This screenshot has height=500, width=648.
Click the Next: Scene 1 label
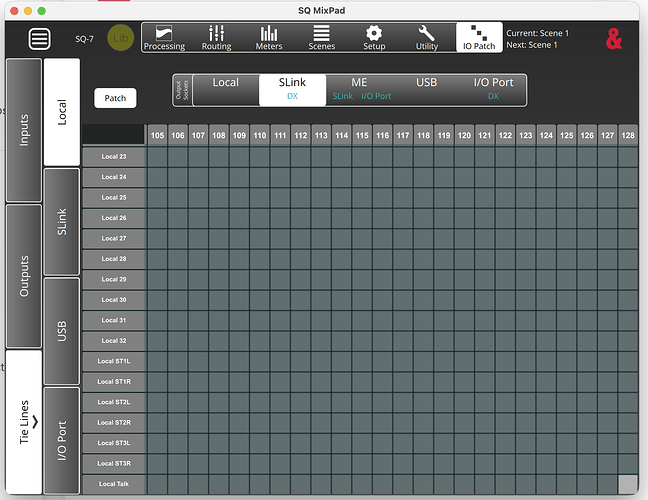click(x=532, y=45)
